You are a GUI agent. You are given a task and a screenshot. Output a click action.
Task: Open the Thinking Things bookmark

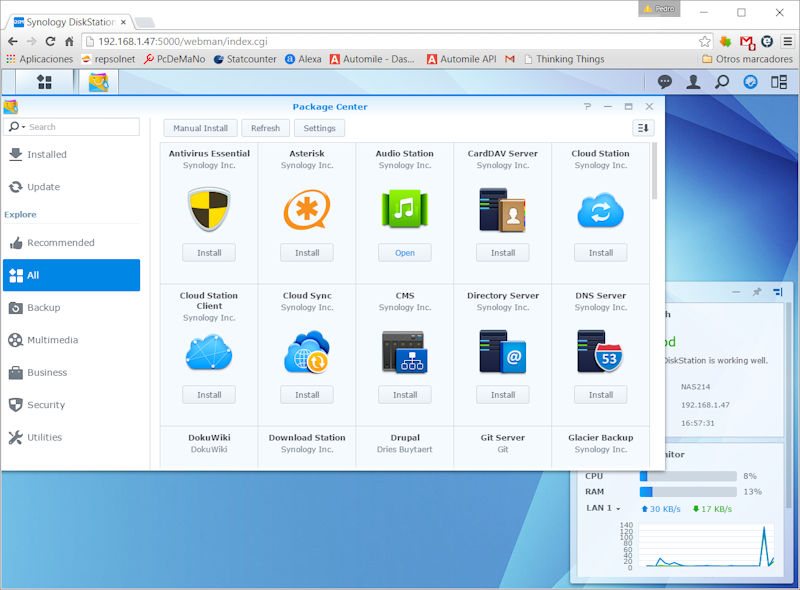pos(564,59)
